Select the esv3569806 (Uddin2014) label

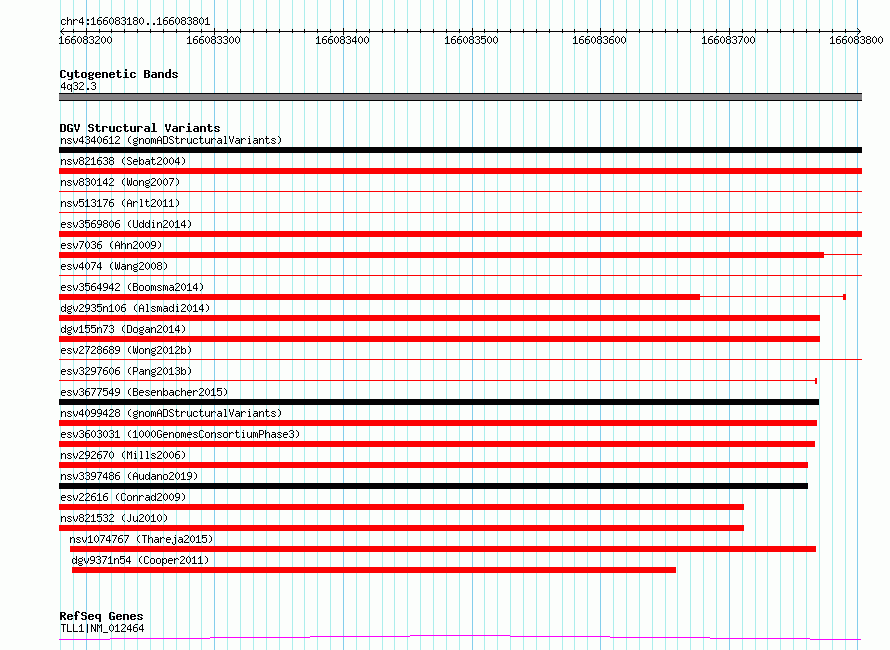click(x=126, y=224)
